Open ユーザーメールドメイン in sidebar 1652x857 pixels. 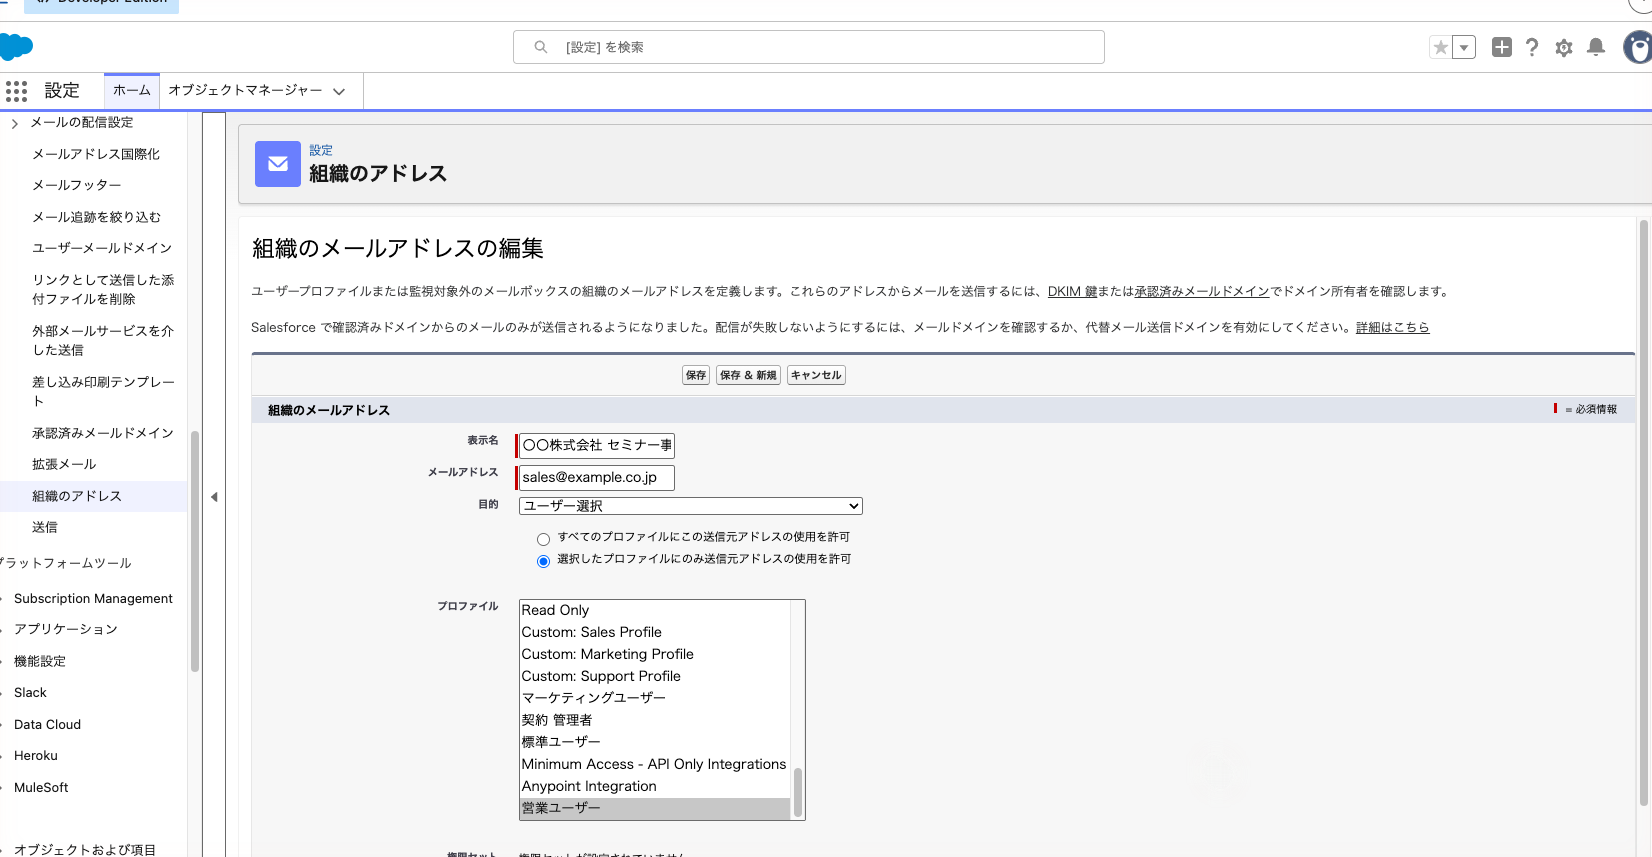pos(102,248)
